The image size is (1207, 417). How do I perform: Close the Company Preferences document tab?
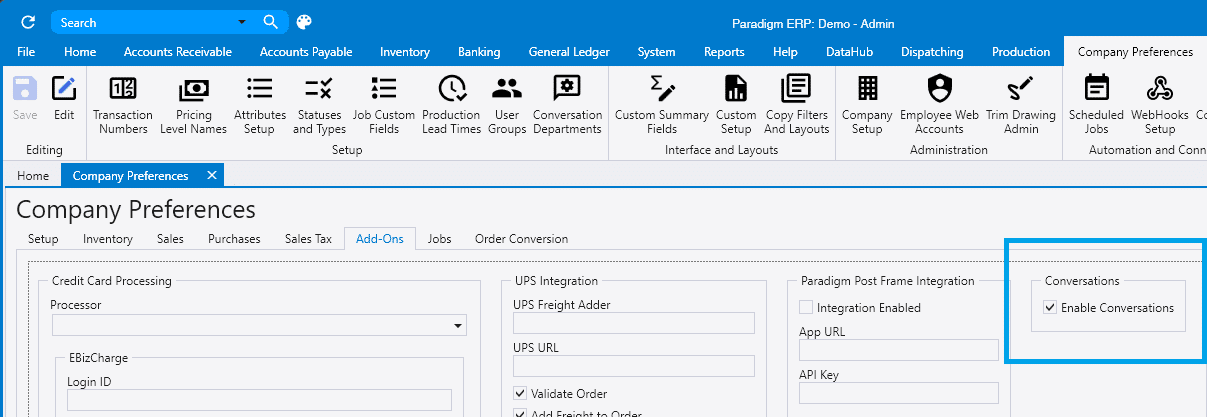[x=211, y=176]
